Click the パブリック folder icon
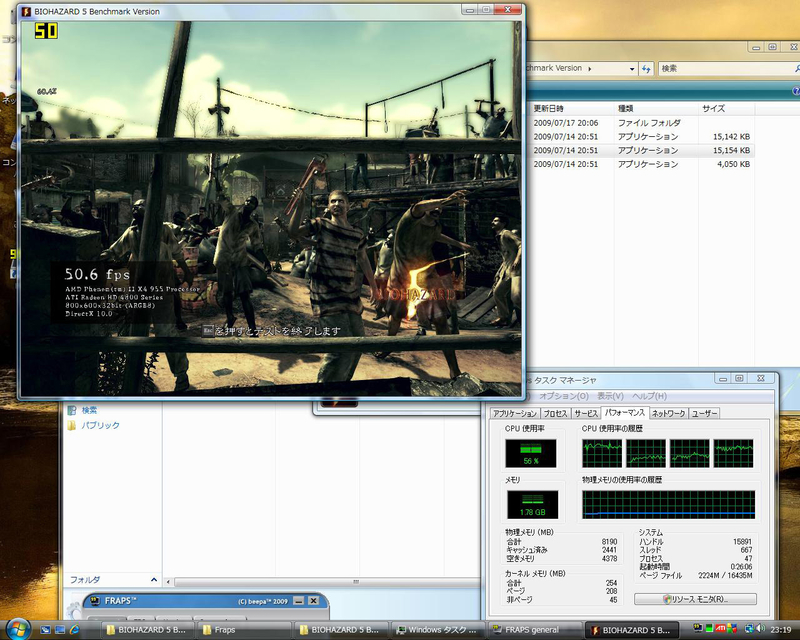This screenshot has width=800, height=640. (72, 425)
